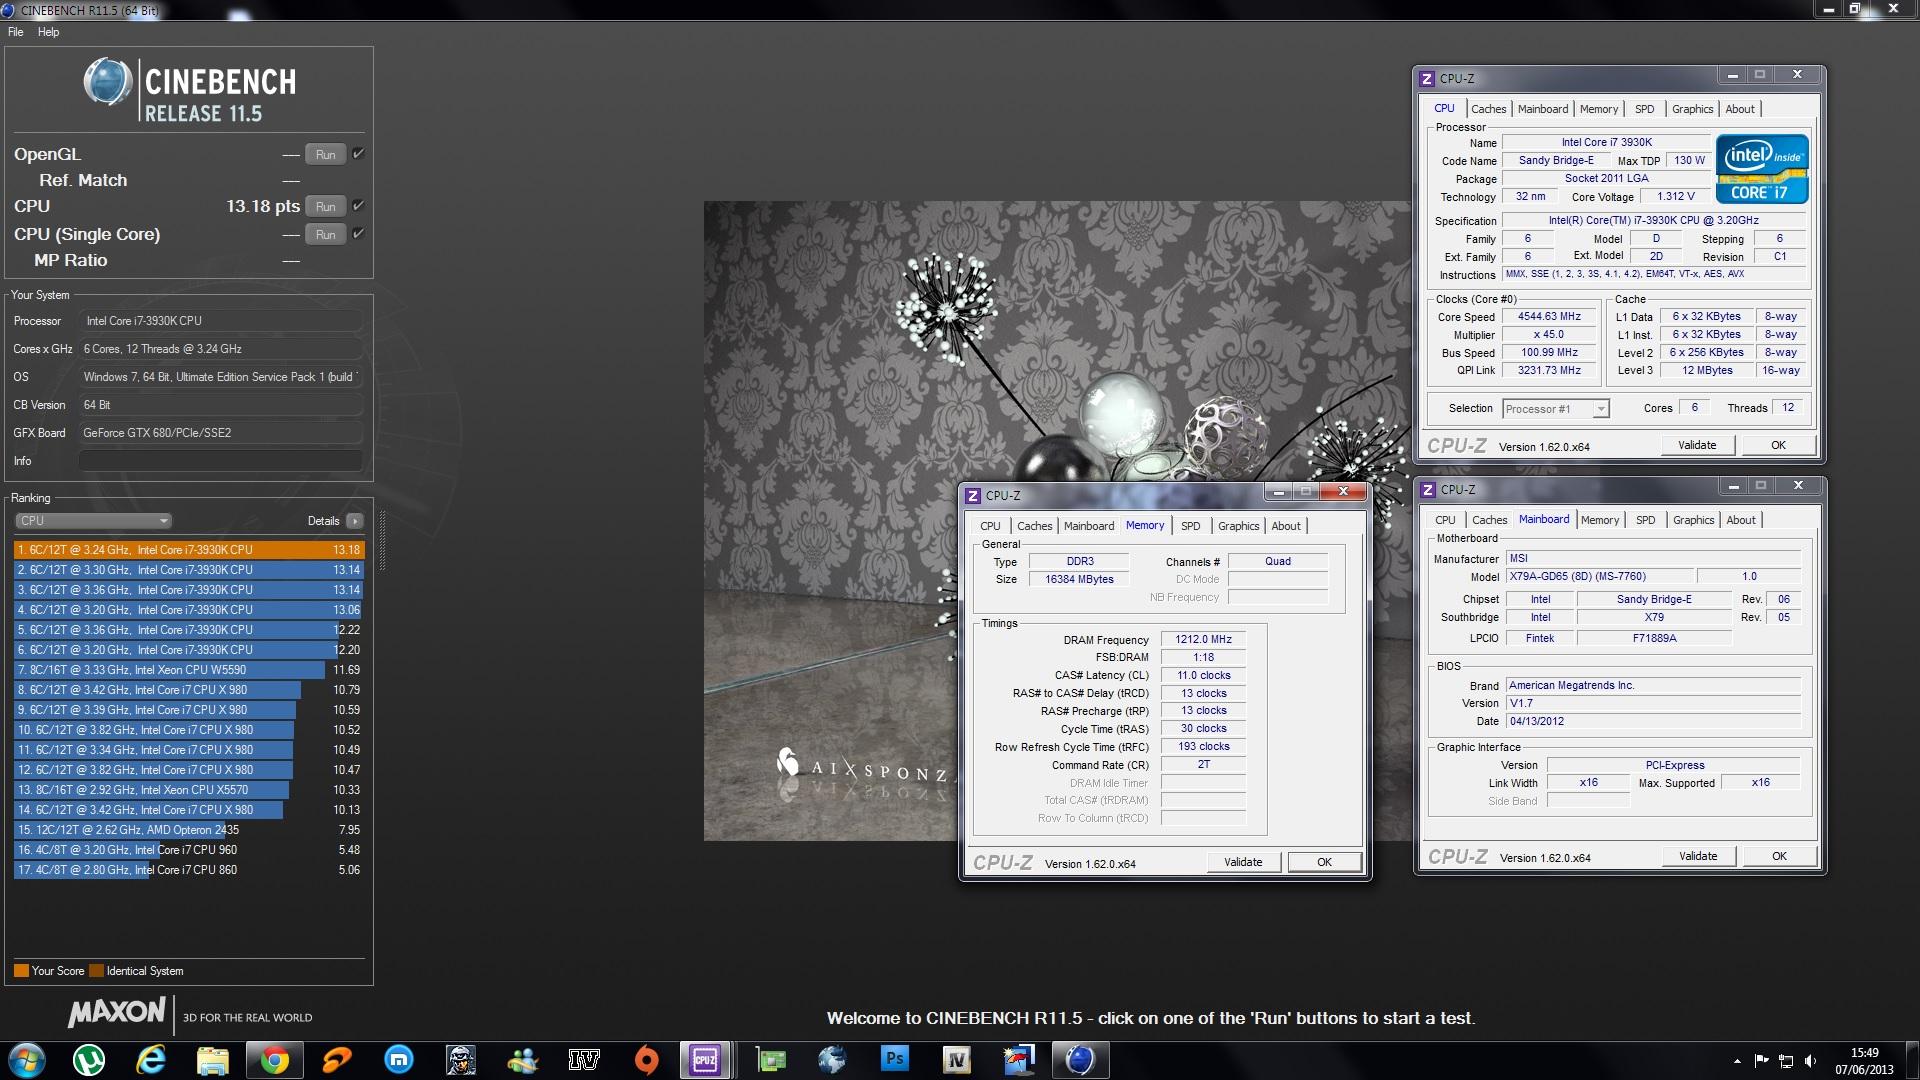This screenshot has height=1080, width=1920.
Task: Open SPD tab in Memory window
Action: tap(1190, 526)
